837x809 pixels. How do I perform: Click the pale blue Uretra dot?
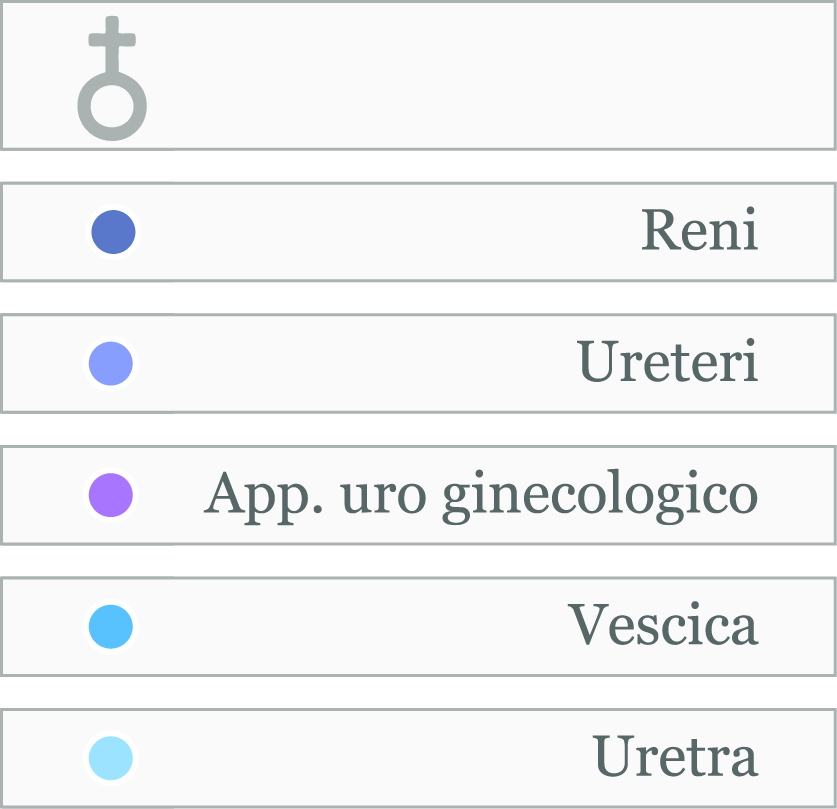tap(111, 758)
